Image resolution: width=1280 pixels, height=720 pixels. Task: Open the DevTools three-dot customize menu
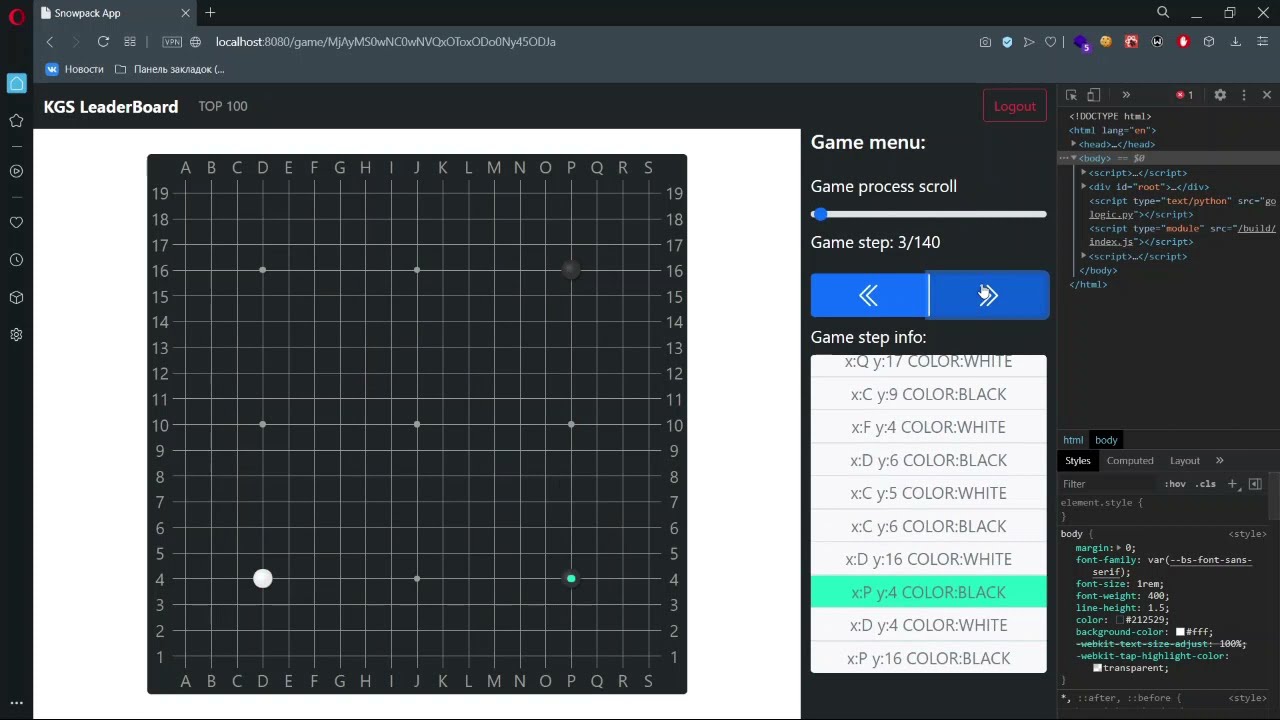(1244, 95)
